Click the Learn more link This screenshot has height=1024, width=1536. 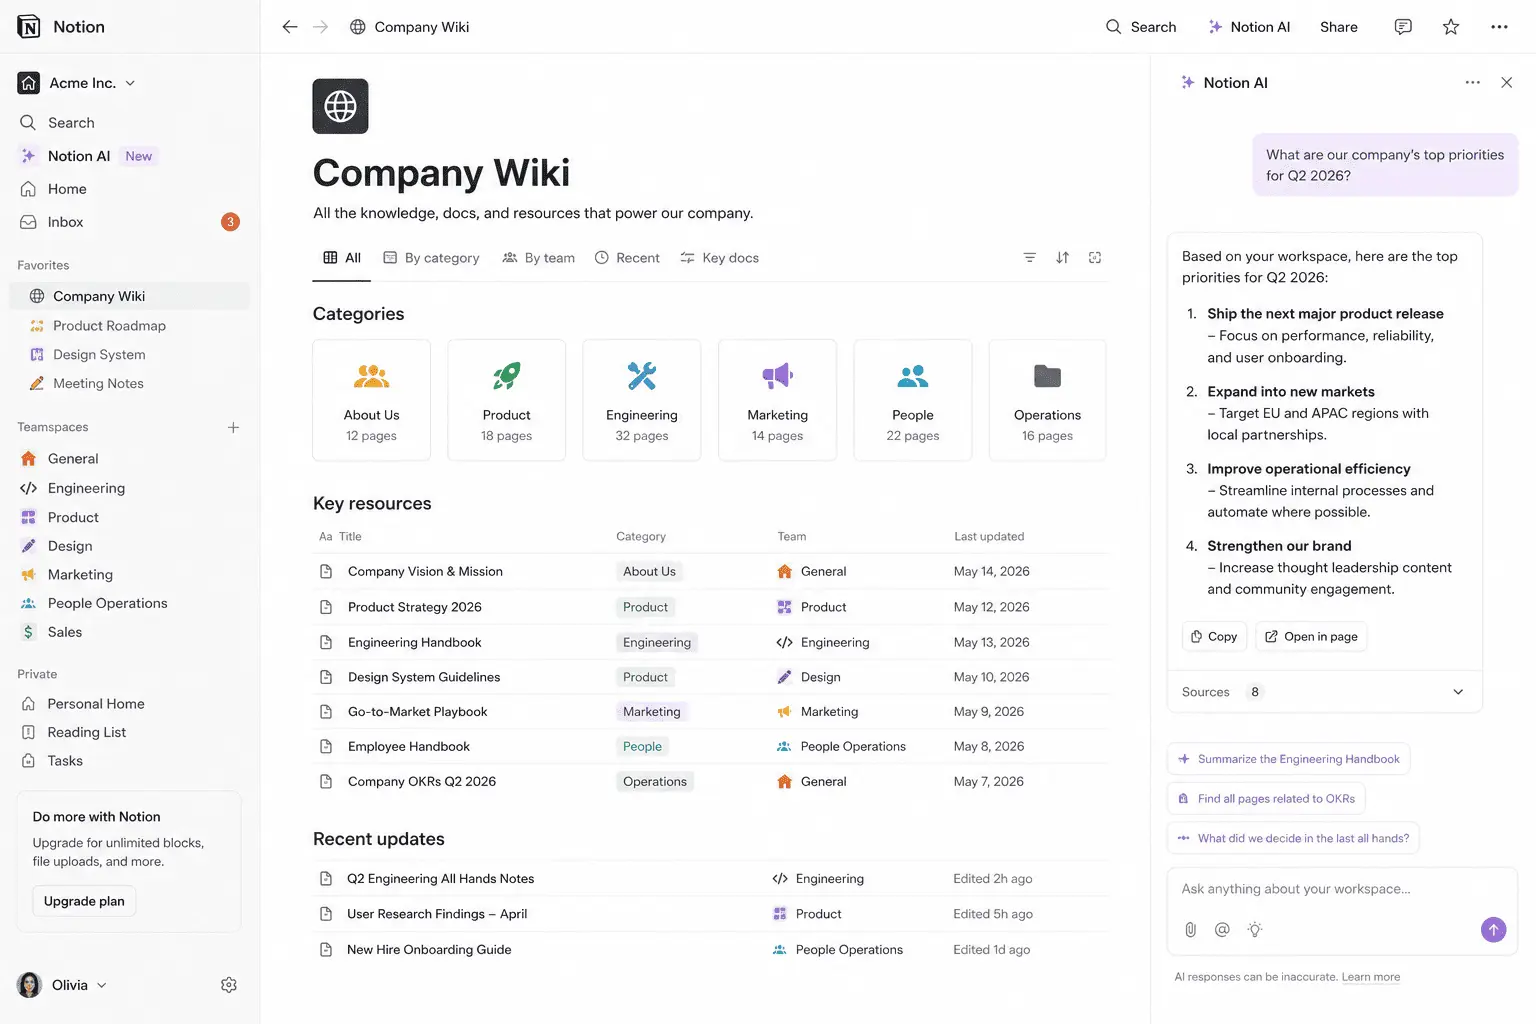pos(1370,977)
